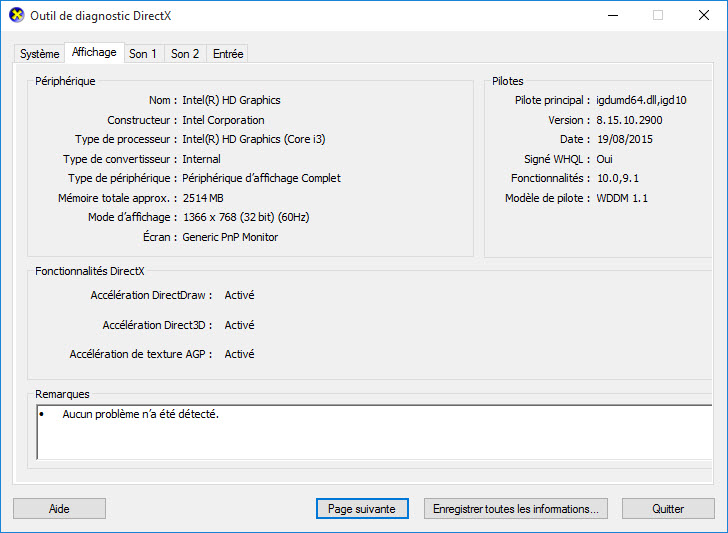Select the text 'Aucun problème n'a été détecté.'
This screenshot has height=533, width=728.
141,414
